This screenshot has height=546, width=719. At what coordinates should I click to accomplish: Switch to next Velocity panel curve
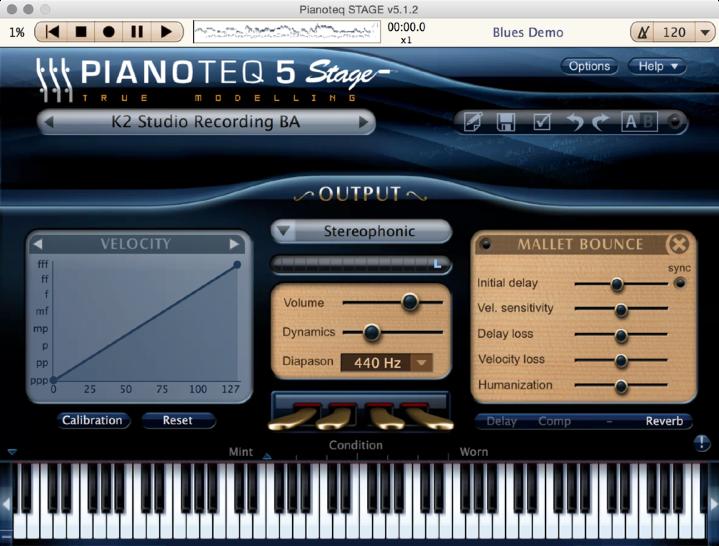234,244
